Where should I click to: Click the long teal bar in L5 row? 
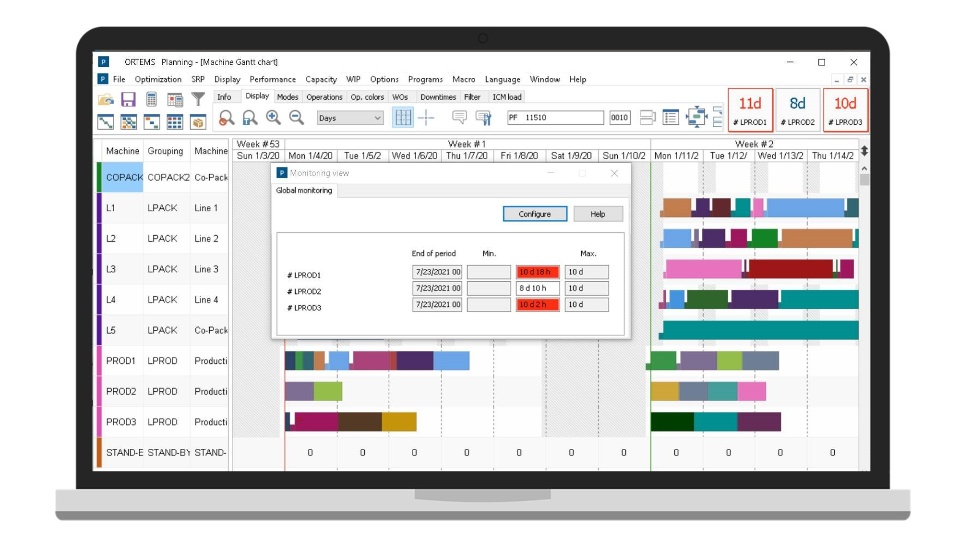(x=760, y=330)
